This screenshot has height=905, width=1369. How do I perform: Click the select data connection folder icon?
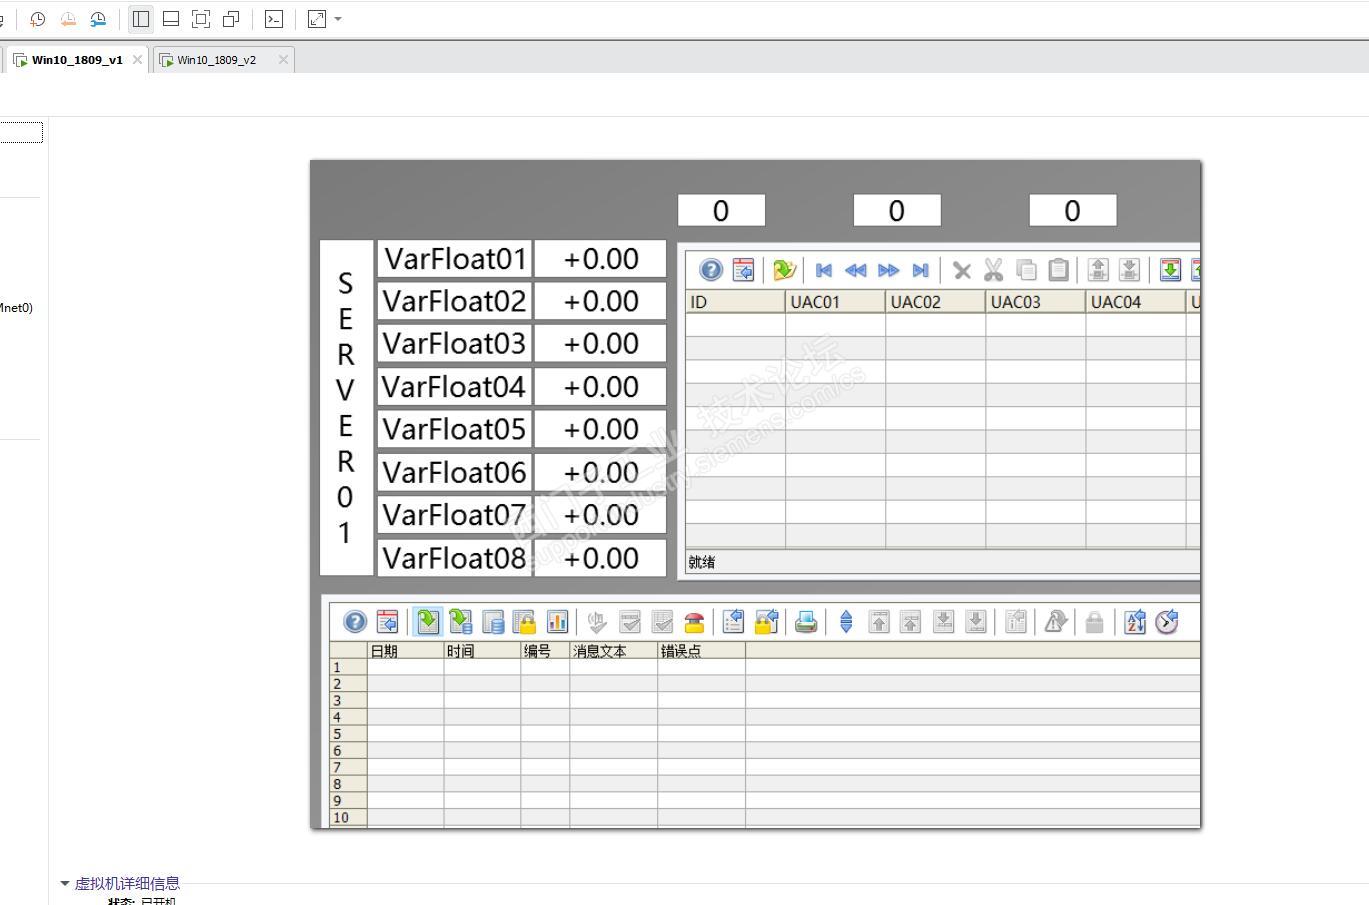pyautogui.click(x=784, y=270)
